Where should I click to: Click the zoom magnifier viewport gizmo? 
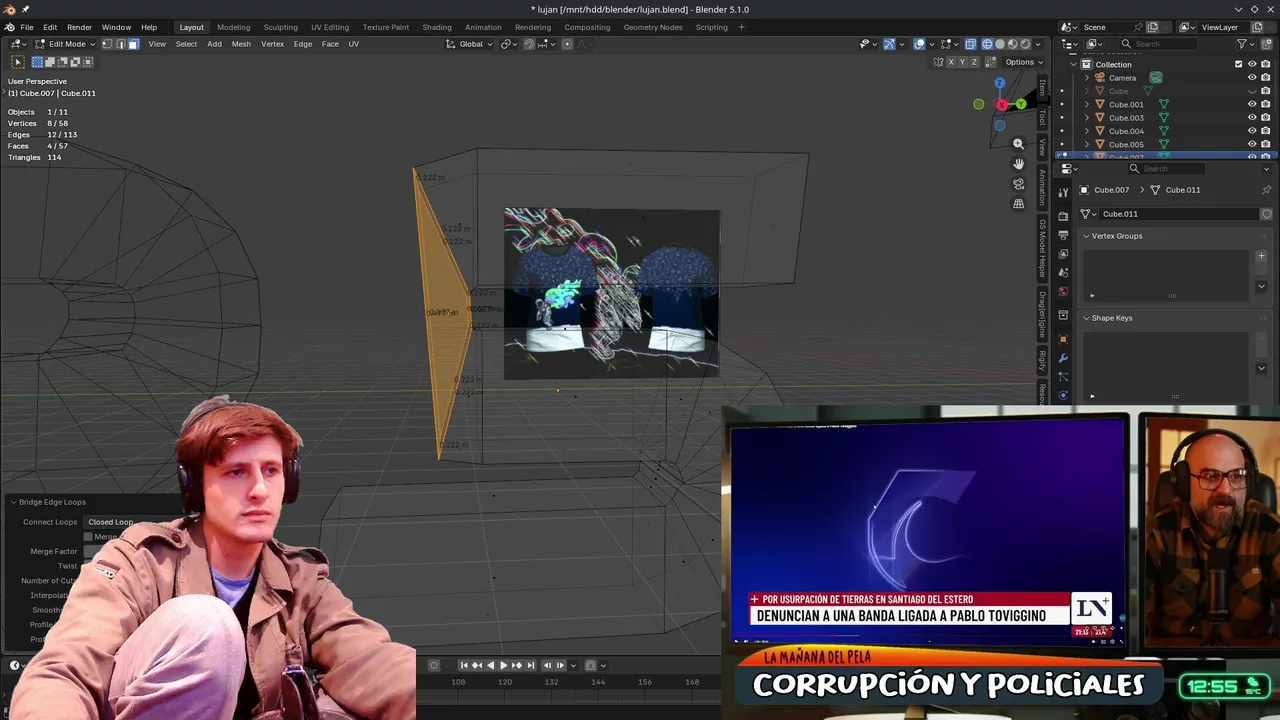tap(1018, 144)
